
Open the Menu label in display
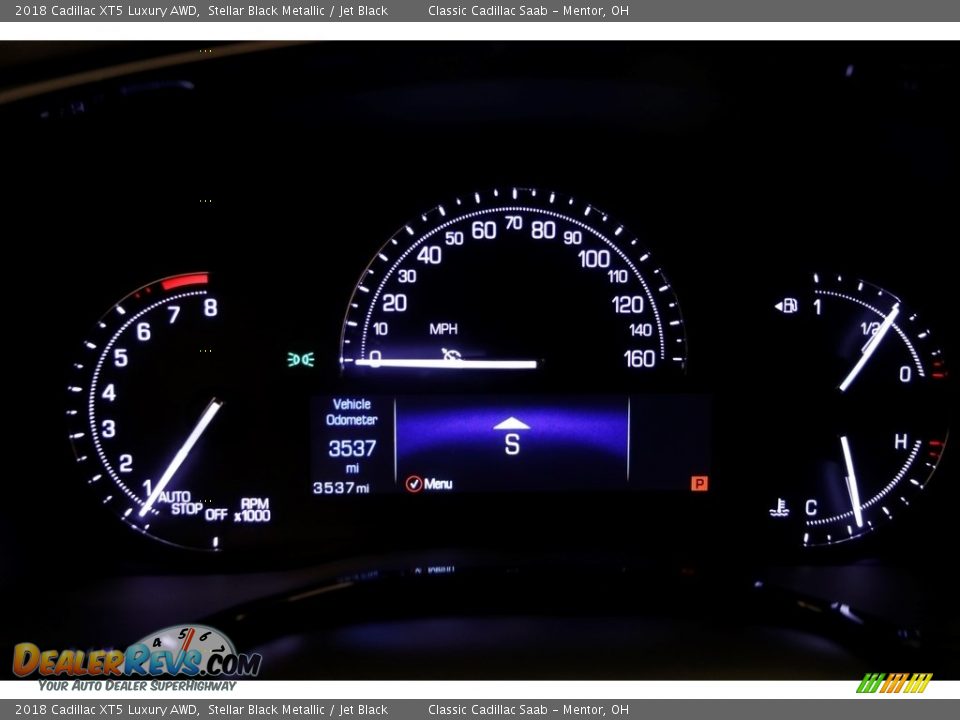(438, 484)
